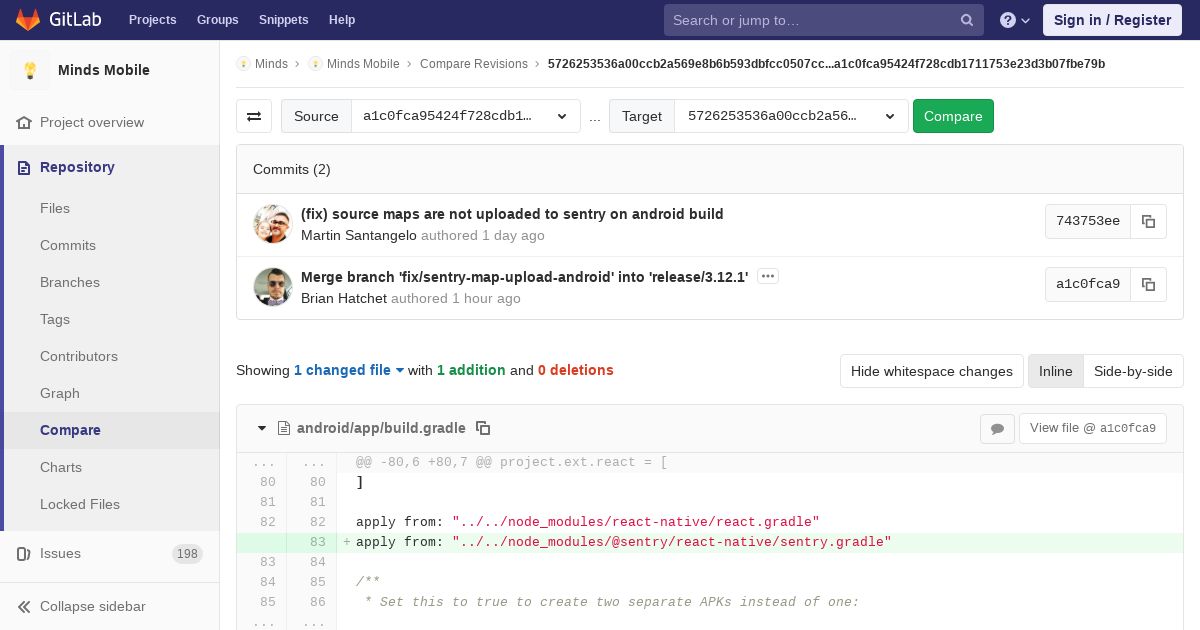Open the Minds Mobile sidebar title

[104, 70]
